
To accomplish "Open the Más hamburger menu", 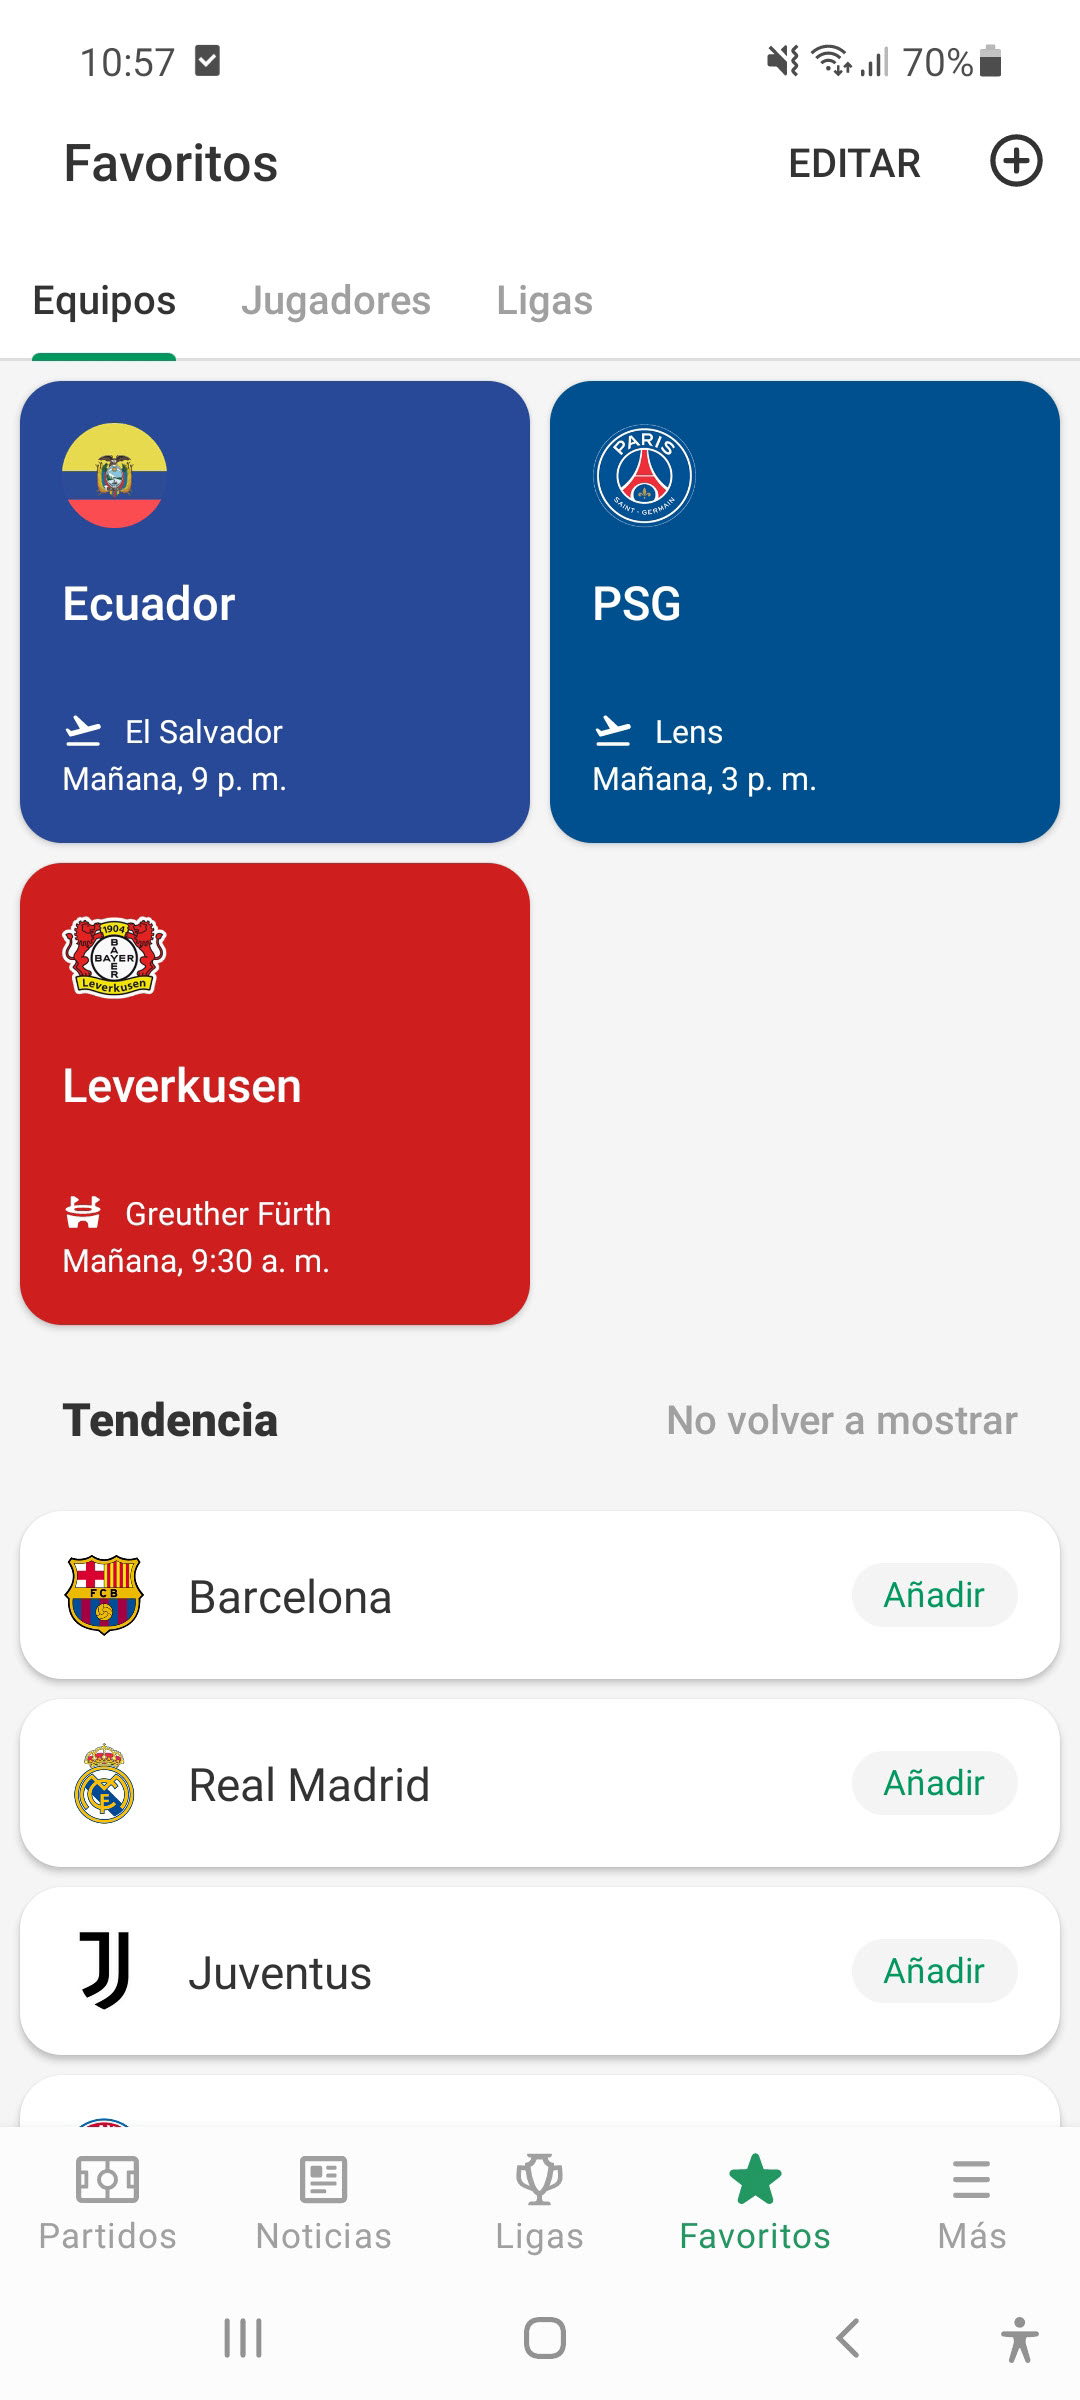I will 971,2180.
